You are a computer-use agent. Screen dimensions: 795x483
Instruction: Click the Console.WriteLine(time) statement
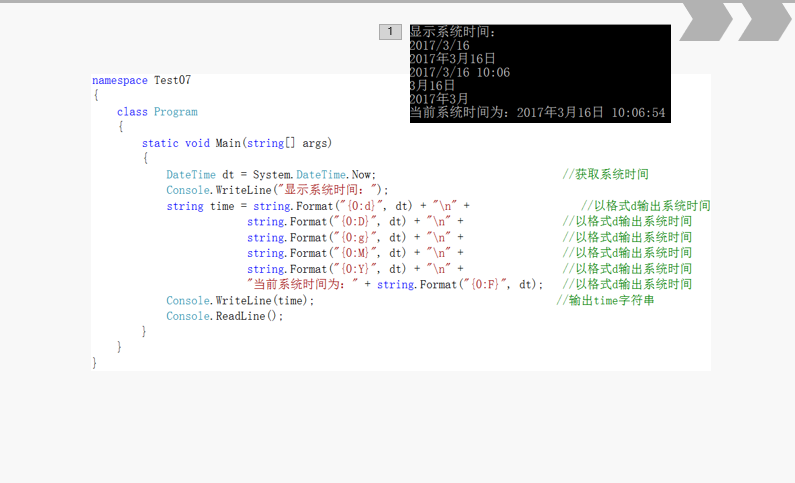click(x=240, y=301)
